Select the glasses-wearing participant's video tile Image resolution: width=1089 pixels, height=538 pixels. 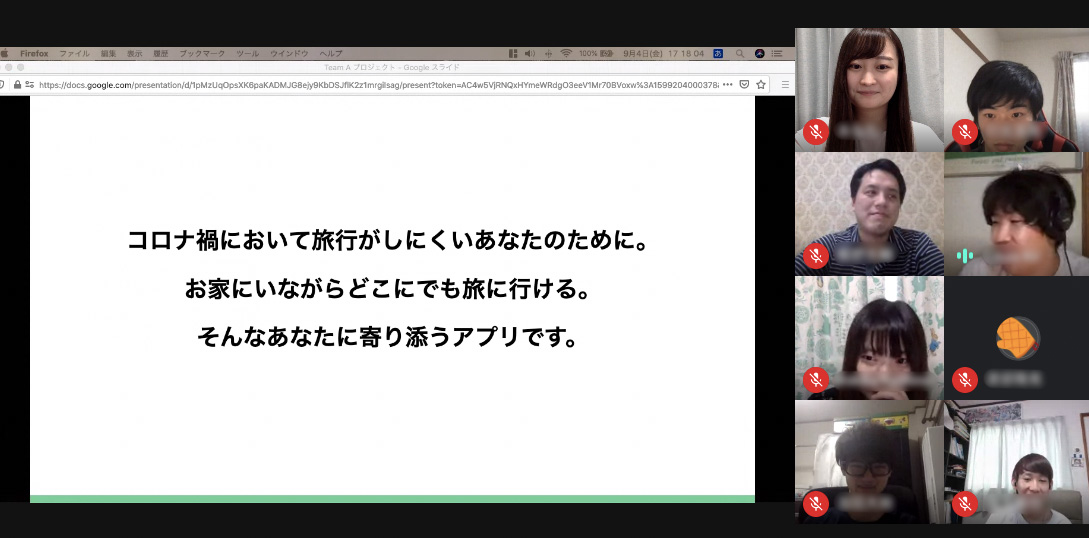coord(870,462)
